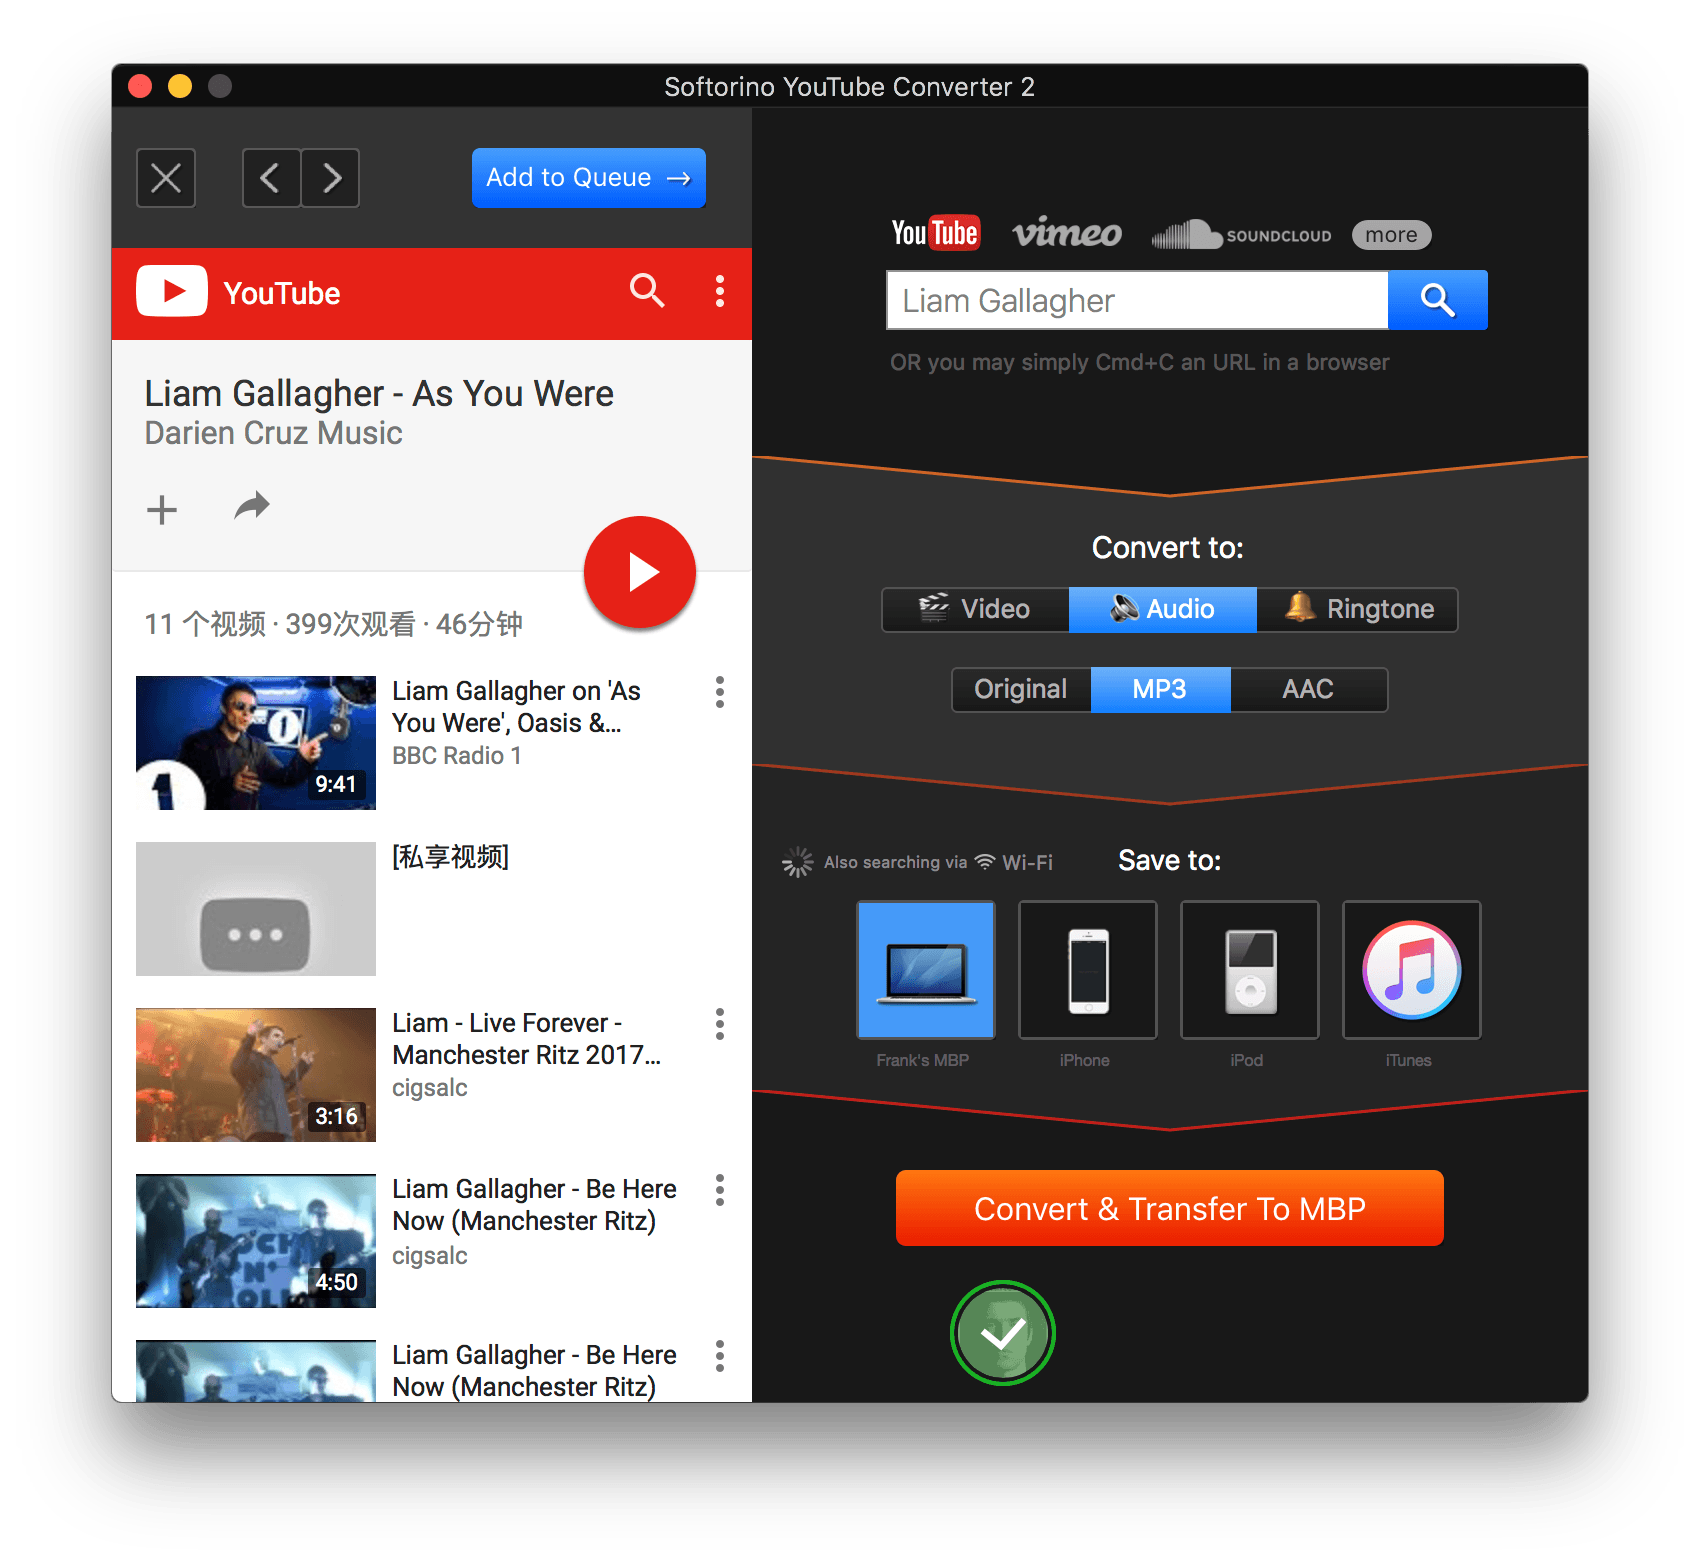Open the private video placeholder thumbnail
This screenshot has height=1562, width=1700.
pyautogui.click(x=256, y=909)
